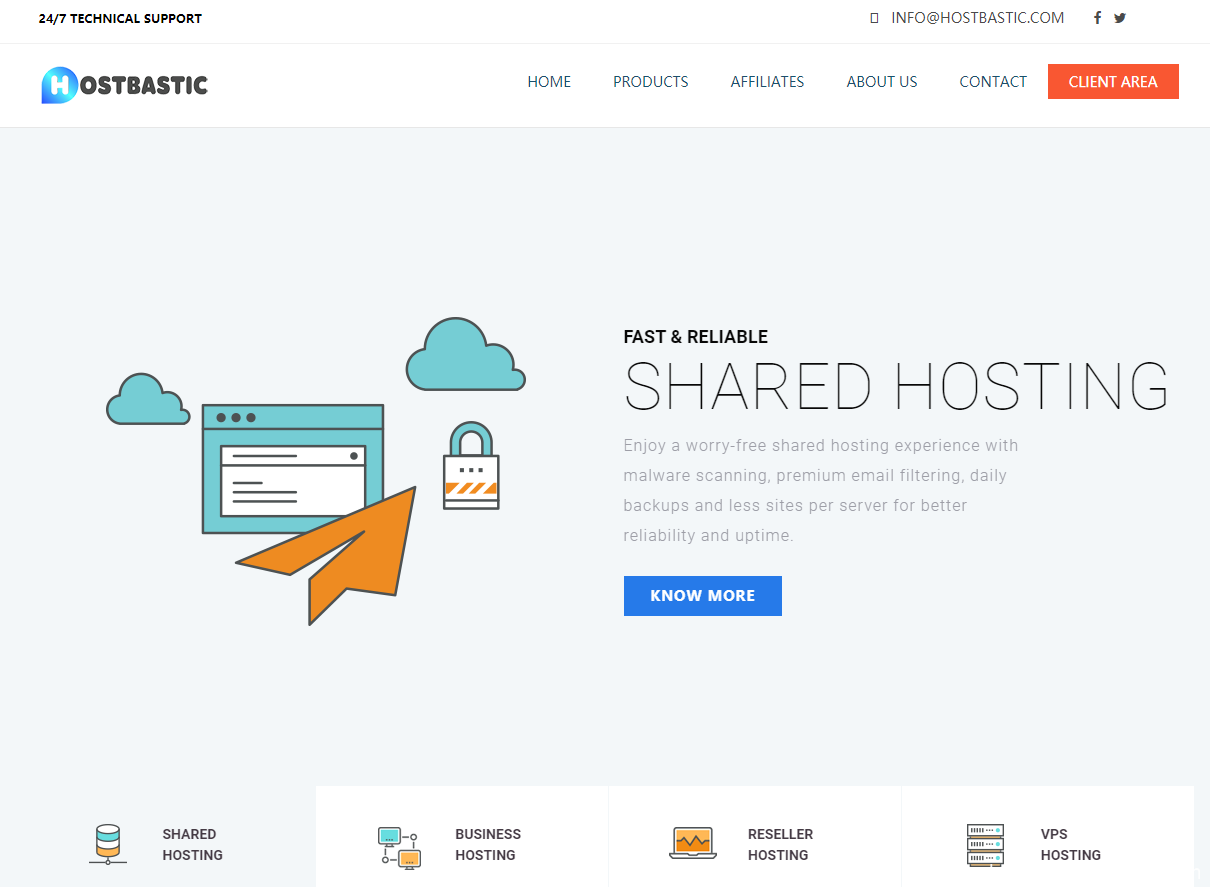Click the Facebook icon in top bar
Image resolution: width=1210 pixels, height=887 pixels.
[1097, 18]
